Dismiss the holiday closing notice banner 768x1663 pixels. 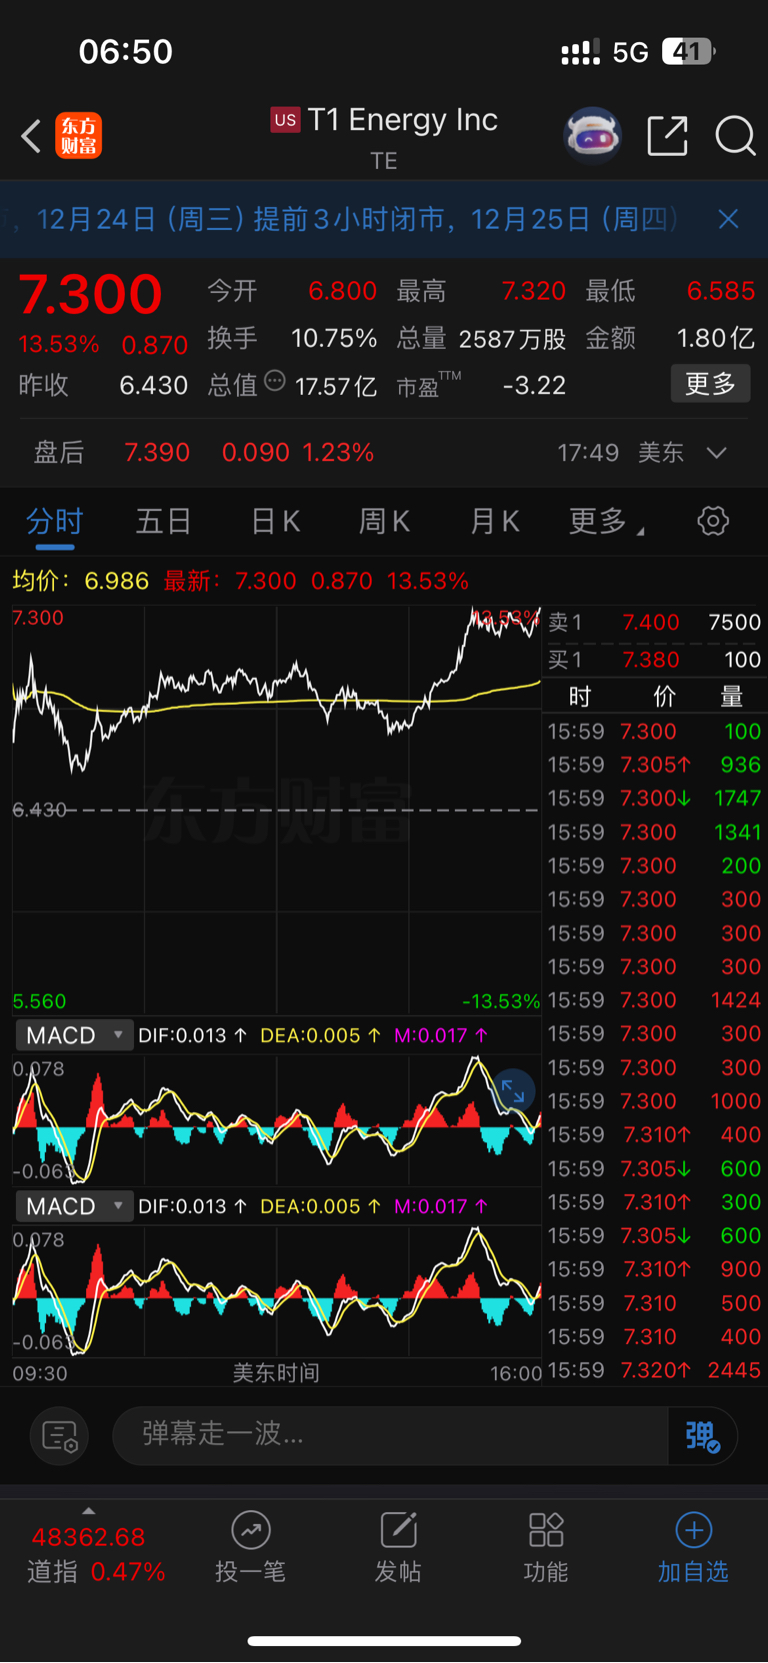click(x=728, y=219)
